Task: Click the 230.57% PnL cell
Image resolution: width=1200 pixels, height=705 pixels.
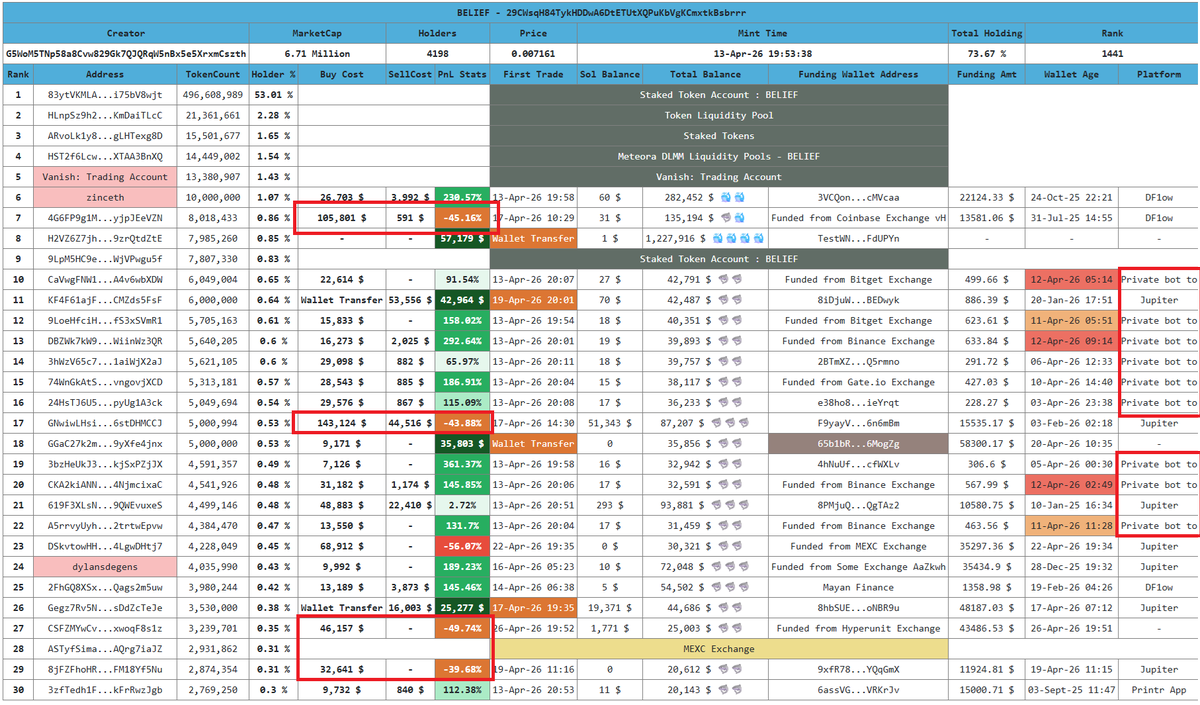Action: (462, 197)
